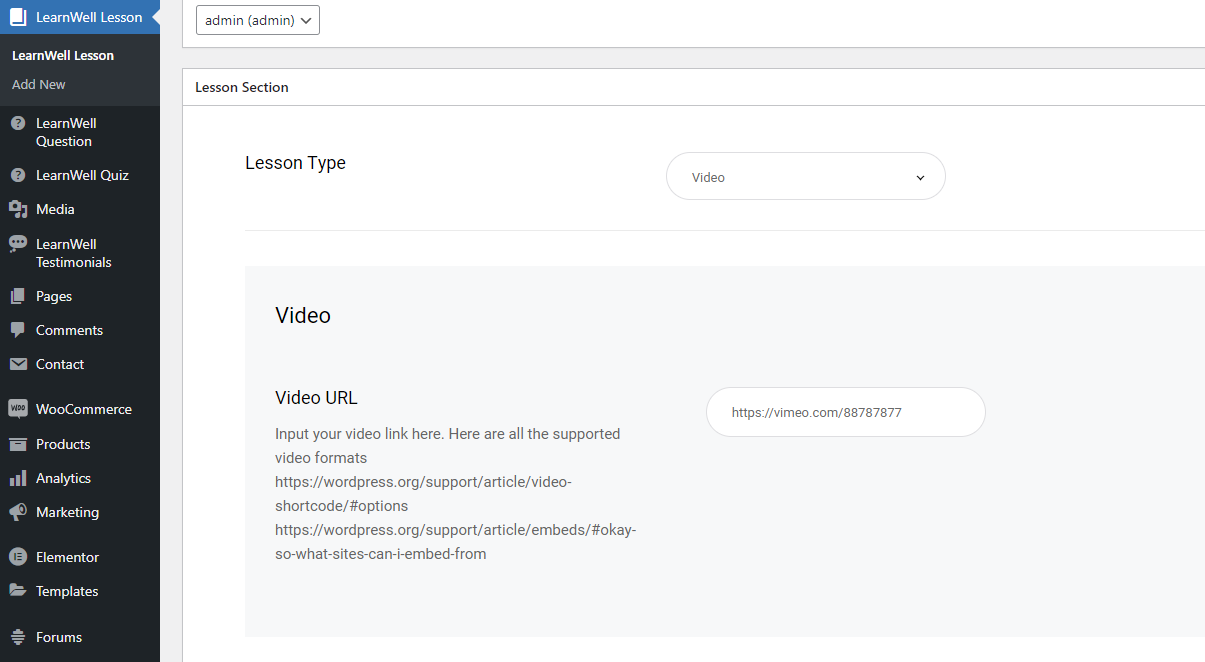
Task: Click the Pages icon in the sidebar
Action: pos(17,296)
